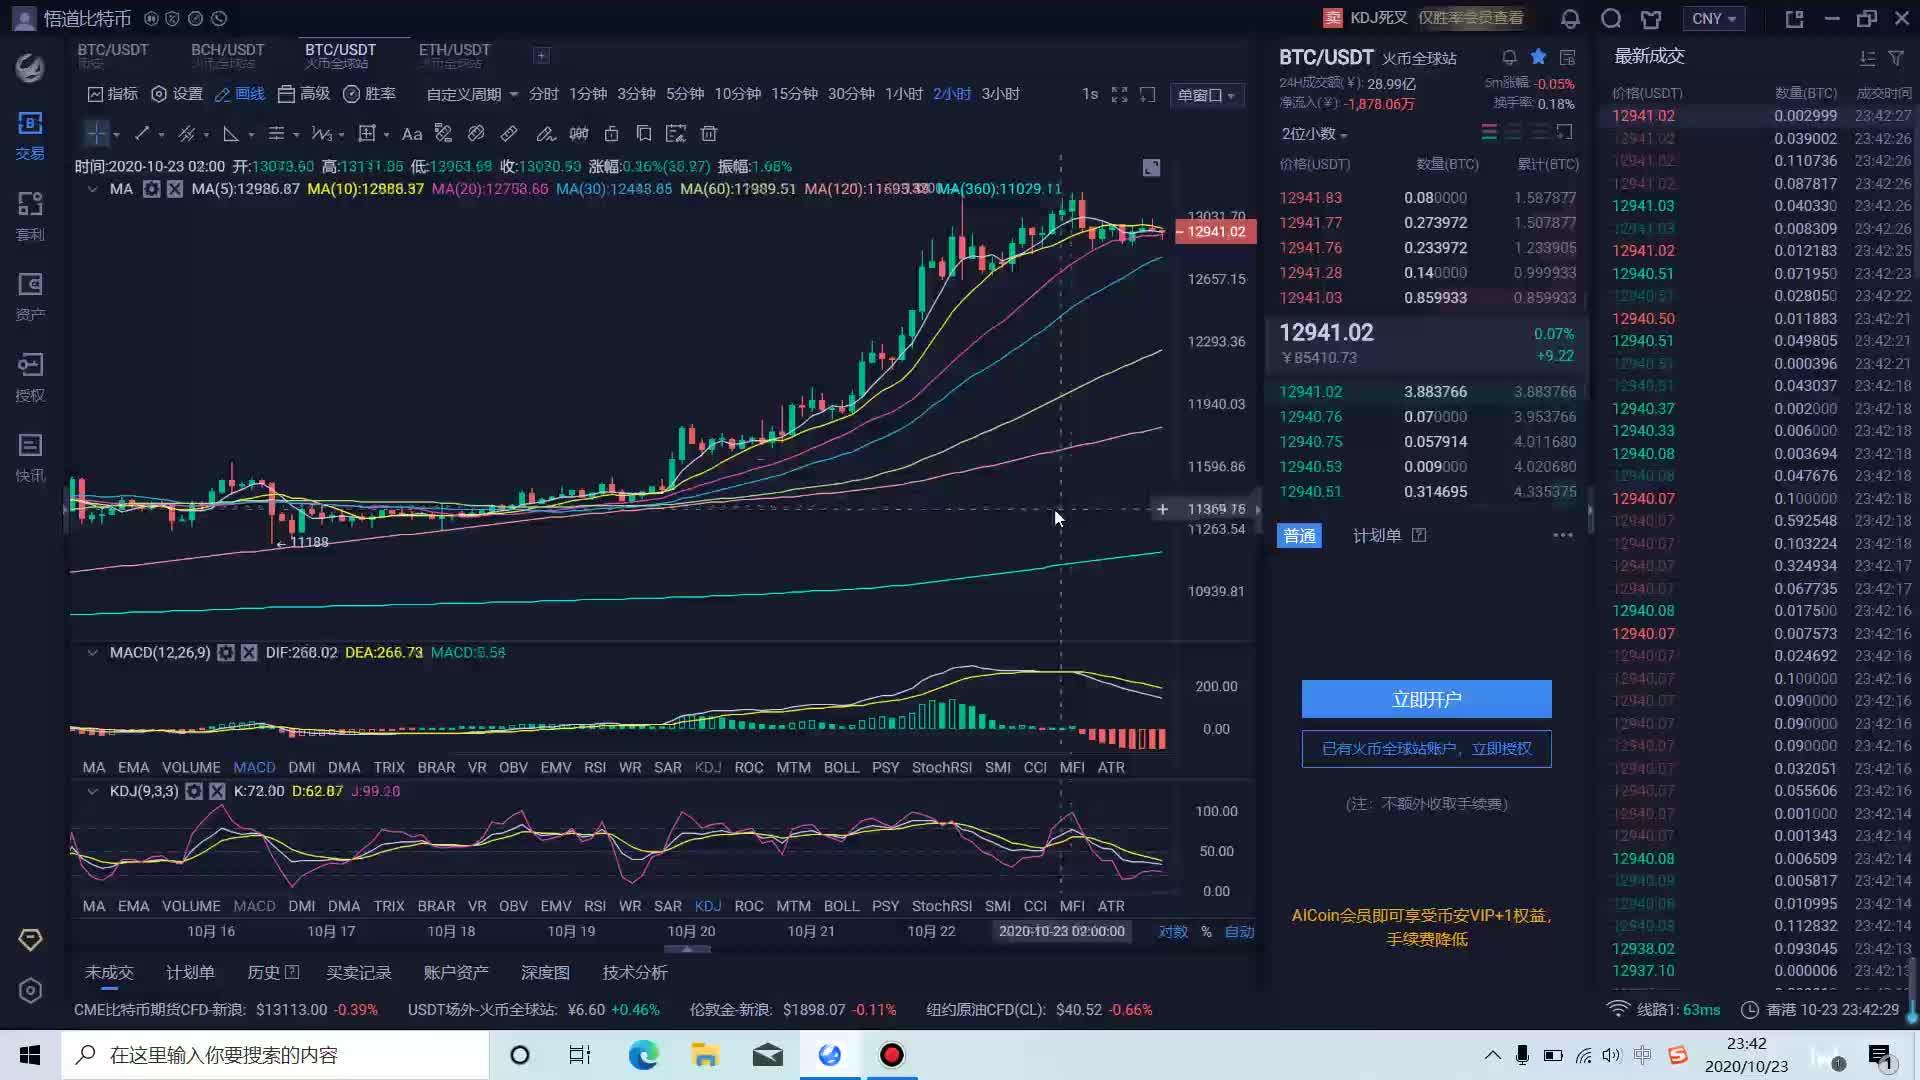Image resolution: width=1920 pixels, height=1080 pixels.
Task: Click the filter icon in 最新成交 panel
Action: pos(1895,58)
